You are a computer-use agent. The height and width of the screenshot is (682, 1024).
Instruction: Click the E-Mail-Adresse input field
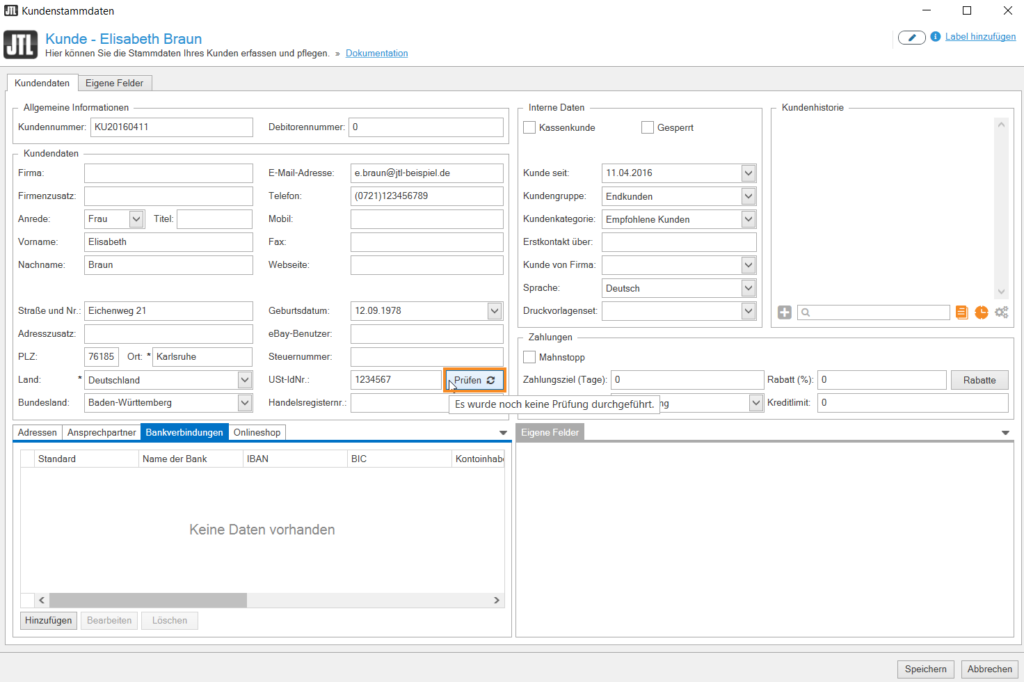coord(427,173)
